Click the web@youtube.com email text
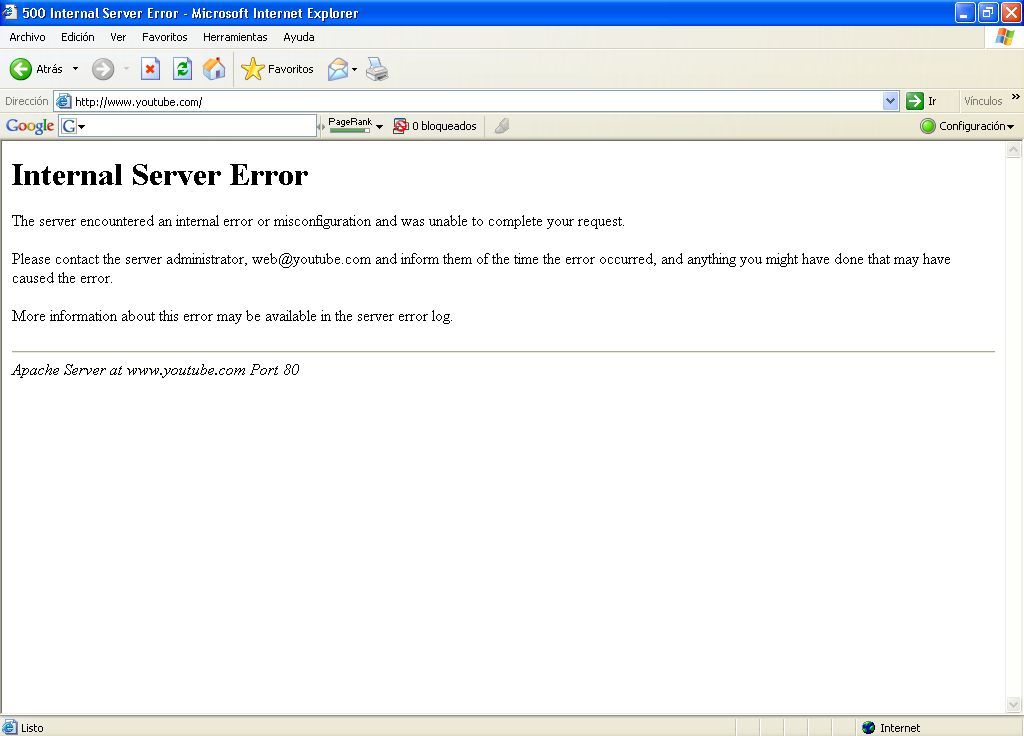The width and height of the screenshot is (1024, 736). 312,259
